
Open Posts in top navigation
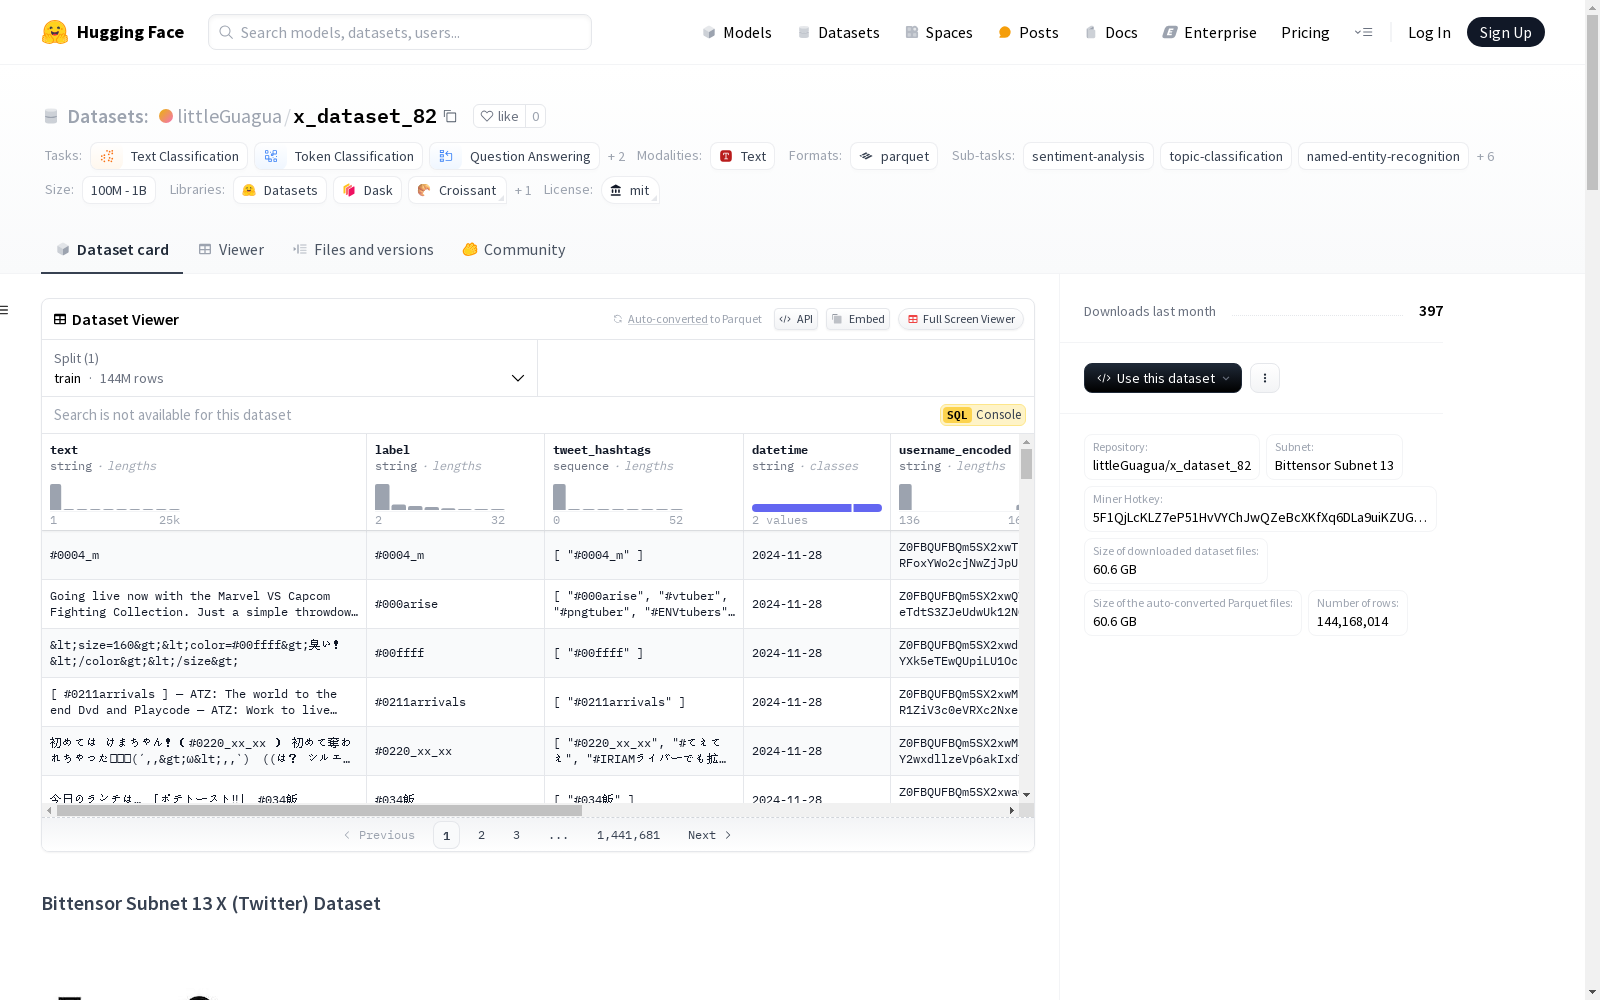click(1028, 33)
